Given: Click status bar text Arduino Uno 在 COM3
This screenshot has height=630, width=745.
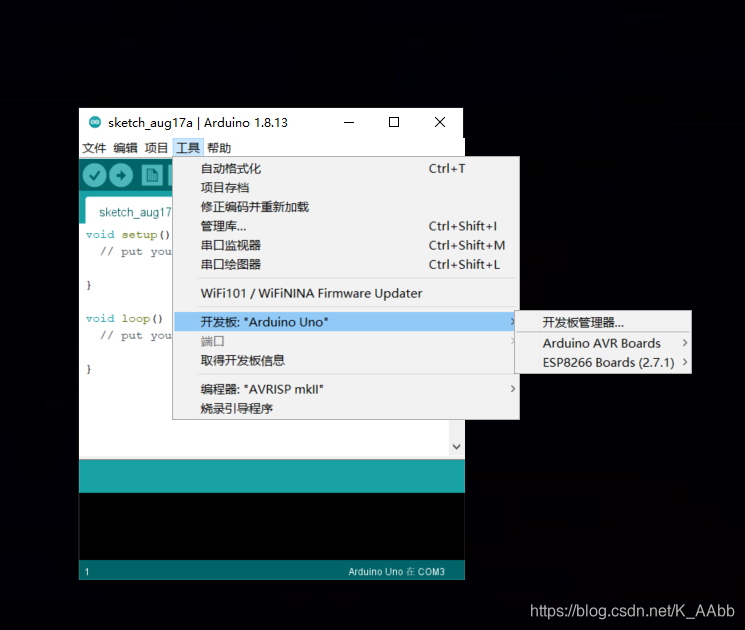Looking at the screenshot, I should click(x=396, y=572).
